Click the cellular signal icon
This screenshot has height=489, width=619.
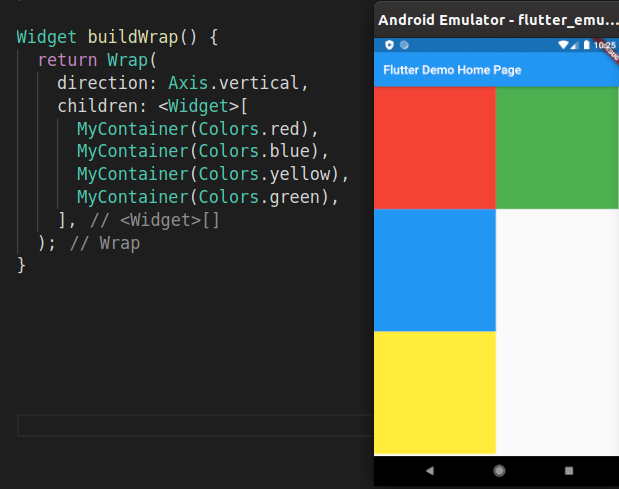click(x=574, y=45)
